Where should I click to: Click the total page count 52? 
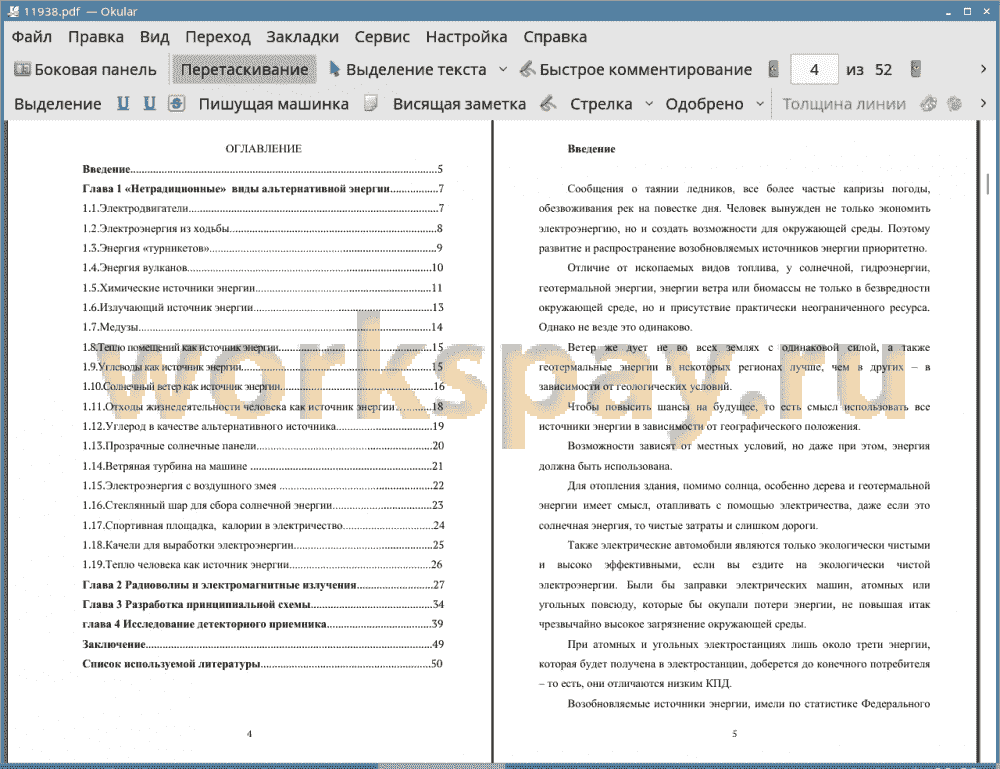tap(883, 70)
